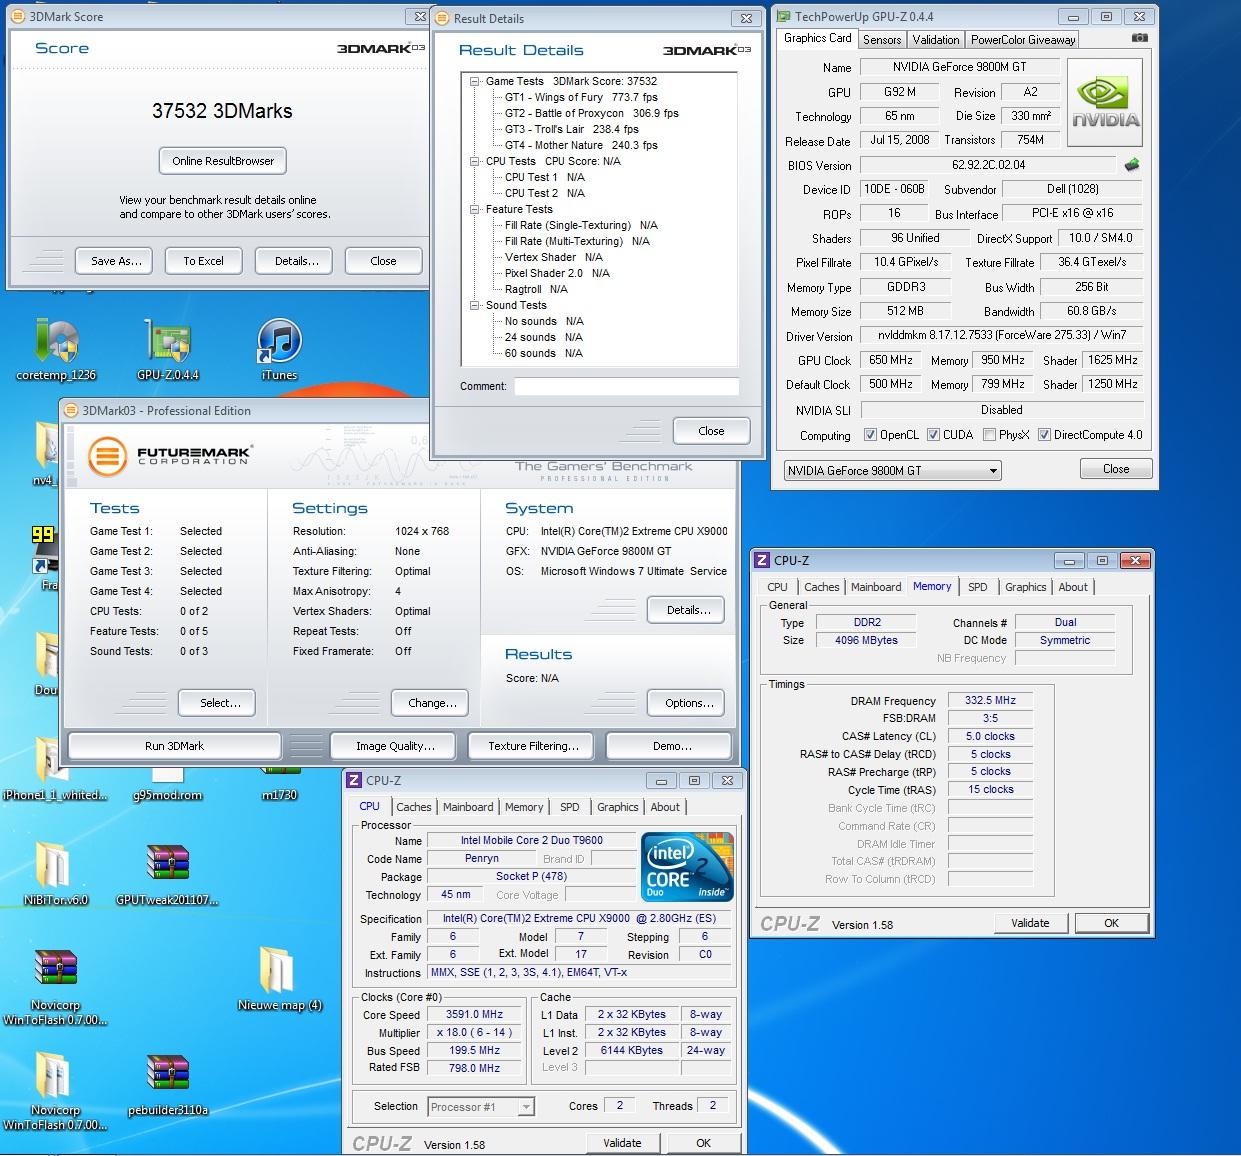Image resolution: width=1241 pixels, height=1156 pixels.
Task: Open the PowerColor Giveaway tab
Action: (x=1022, y=40)
